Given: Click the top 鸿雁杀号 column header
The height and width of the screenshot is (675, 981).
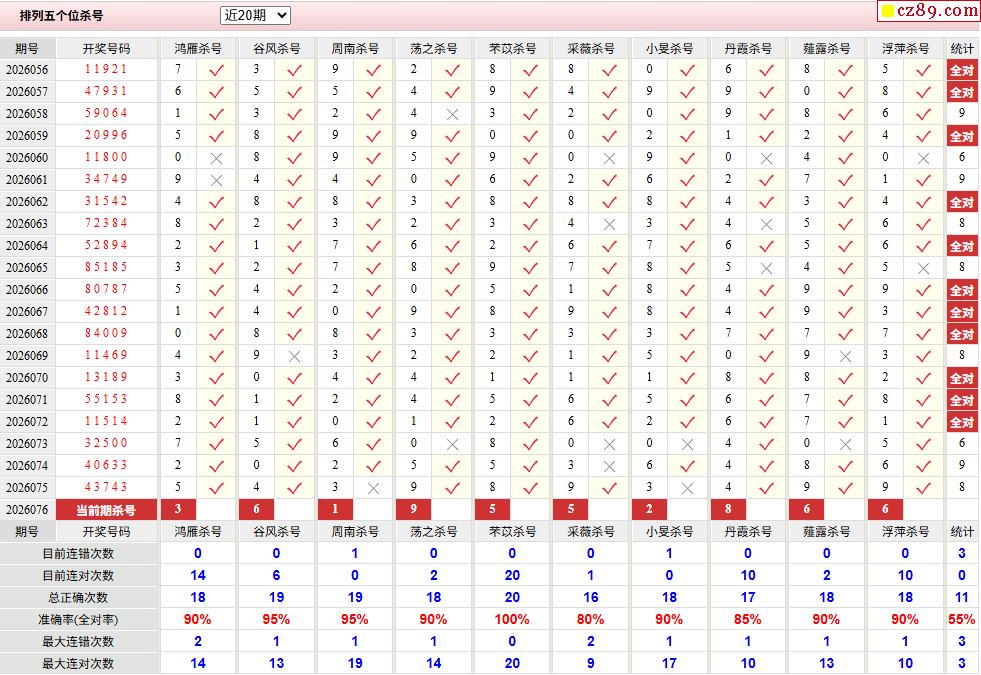Looking at the screenshot, I should tap(197, 48).
